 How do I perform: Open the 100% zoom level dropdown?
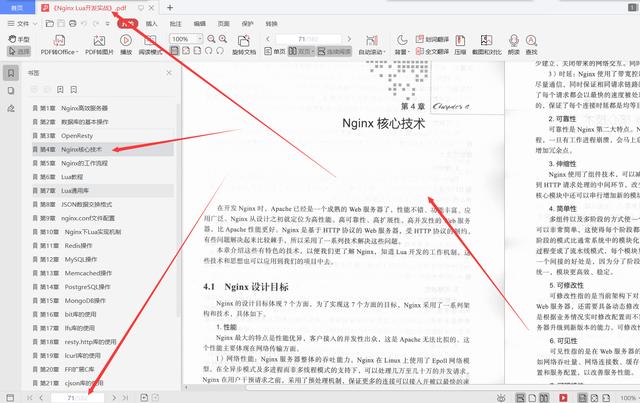[200, 39]
